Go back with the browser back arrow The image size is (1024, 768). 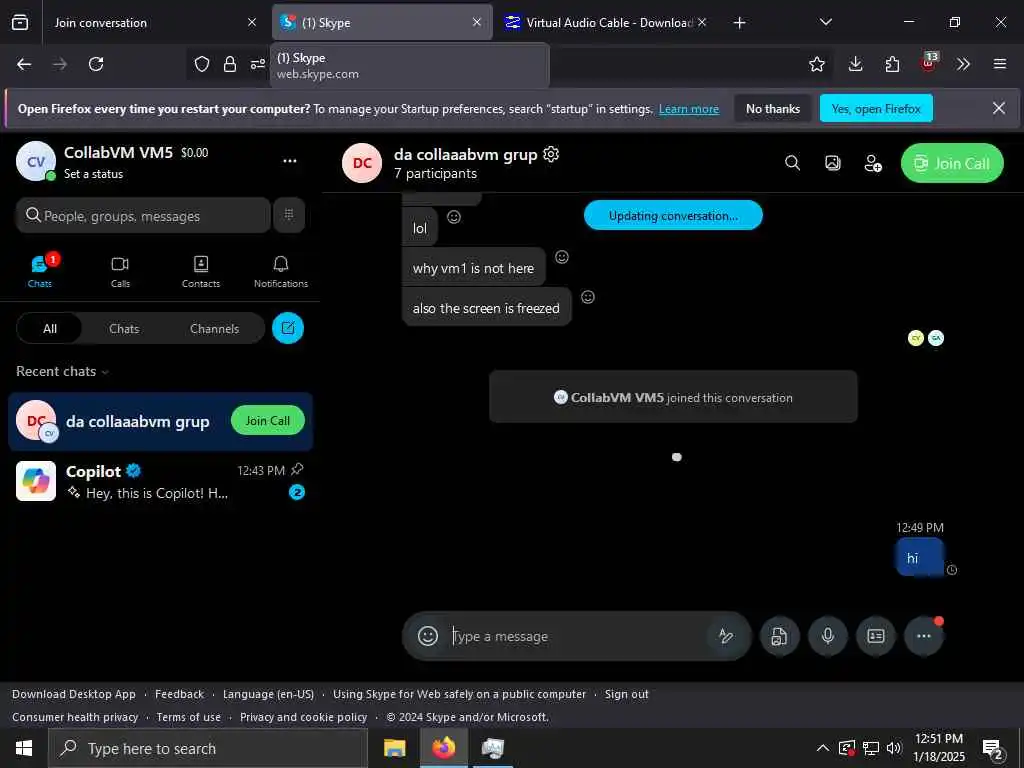coord(24,64)
